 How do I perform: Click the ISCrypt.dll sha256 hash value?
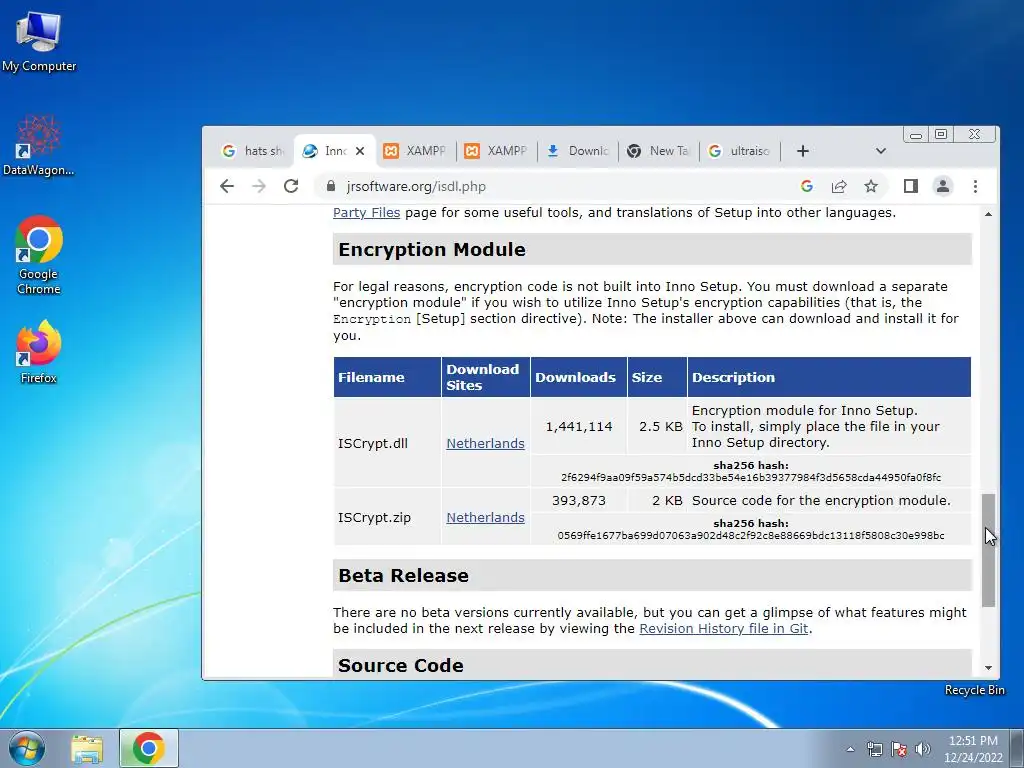pos(751,477)
